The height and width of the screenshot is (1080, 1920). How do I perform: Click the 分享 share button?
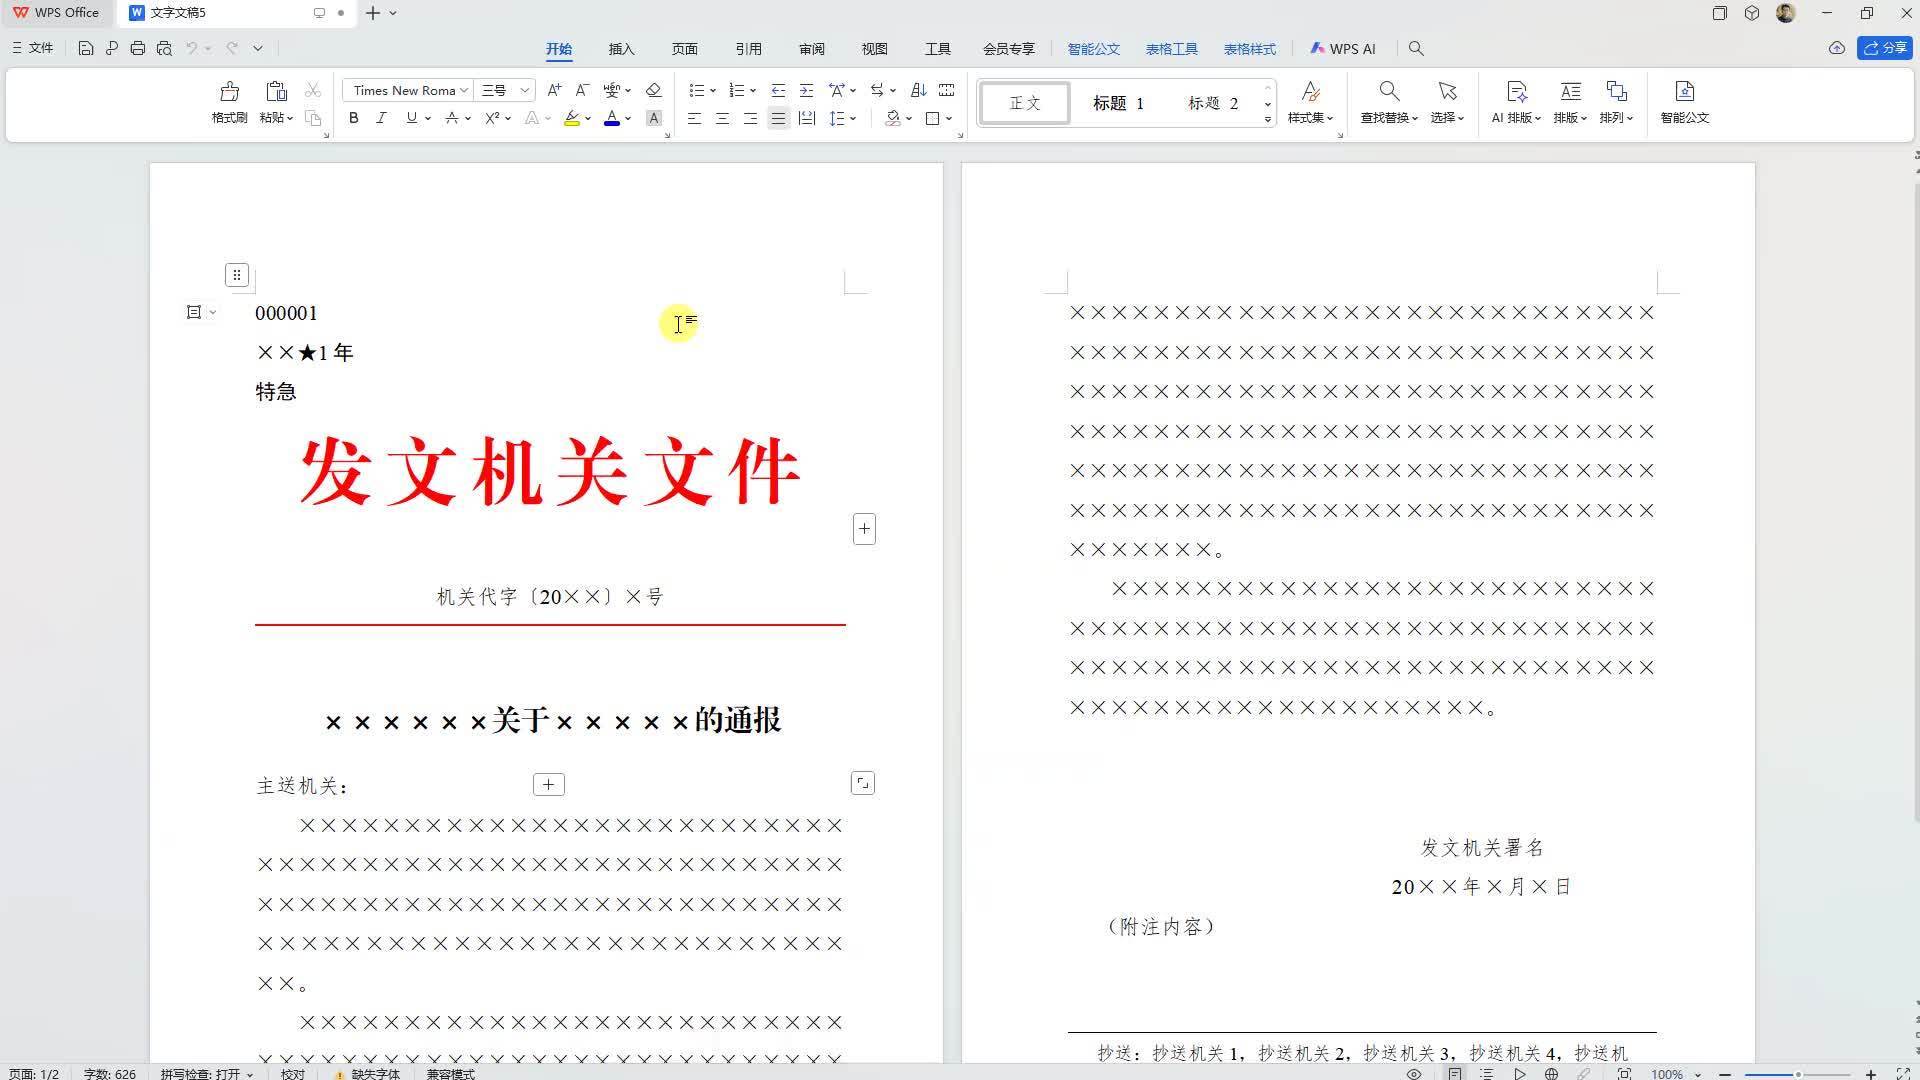(x=1884, y=47)
